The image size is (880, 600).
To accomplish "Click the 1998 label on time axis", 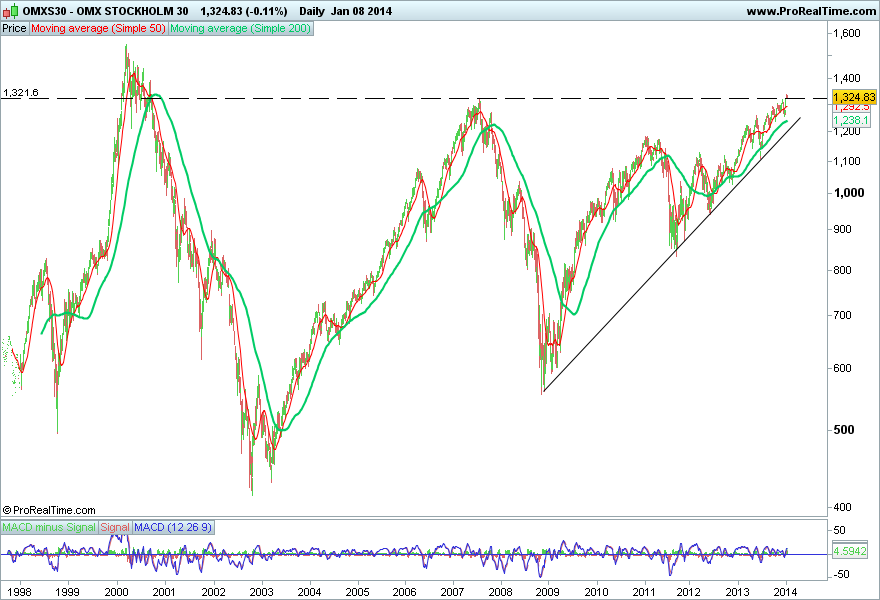I will pyautogui.click(x=19, y=592).
